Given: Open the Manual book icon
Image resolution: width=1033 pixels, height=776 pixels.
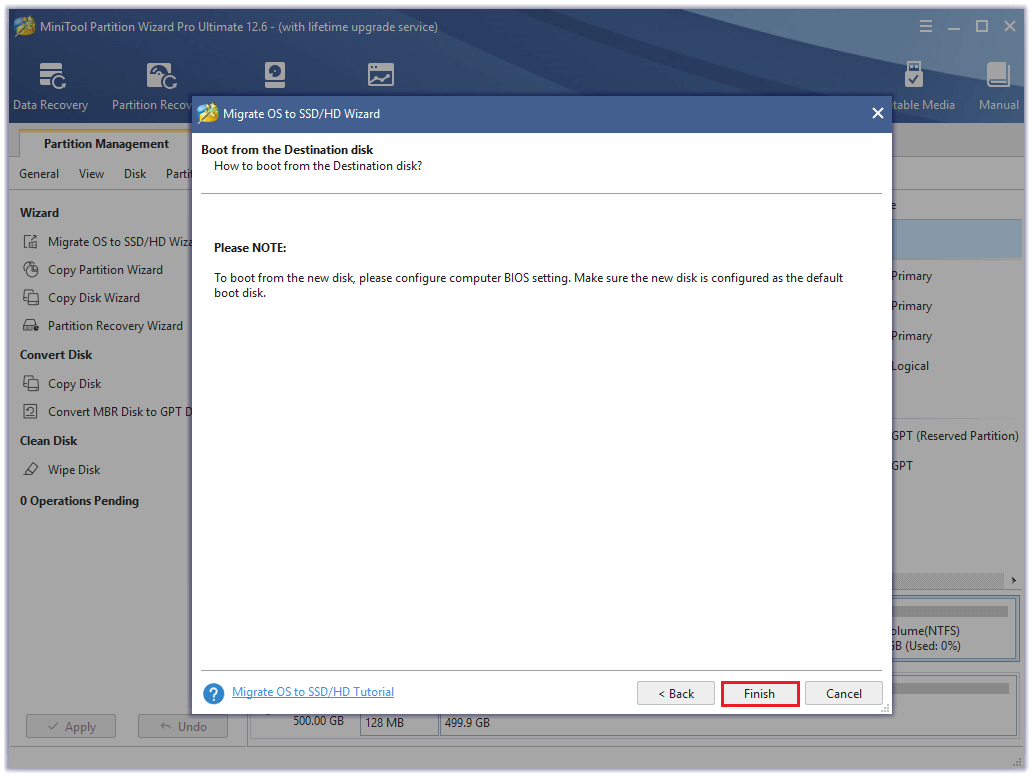Looking at the screenshot, I should pos(998,75).
